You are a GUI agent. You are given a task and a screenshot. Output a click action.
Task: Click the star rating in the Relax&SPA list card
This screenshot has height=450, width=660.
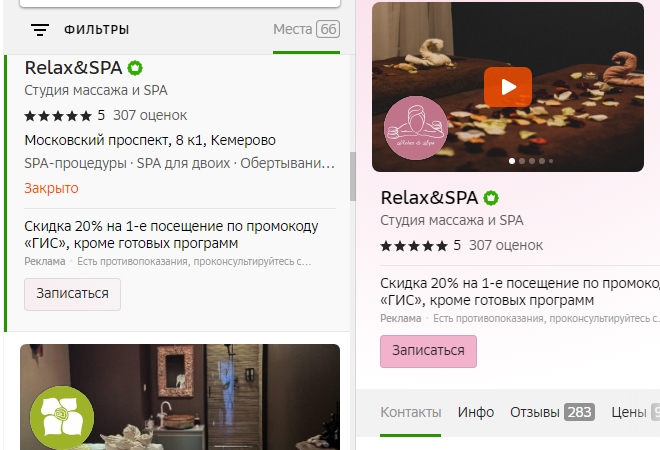coord(58,116)
